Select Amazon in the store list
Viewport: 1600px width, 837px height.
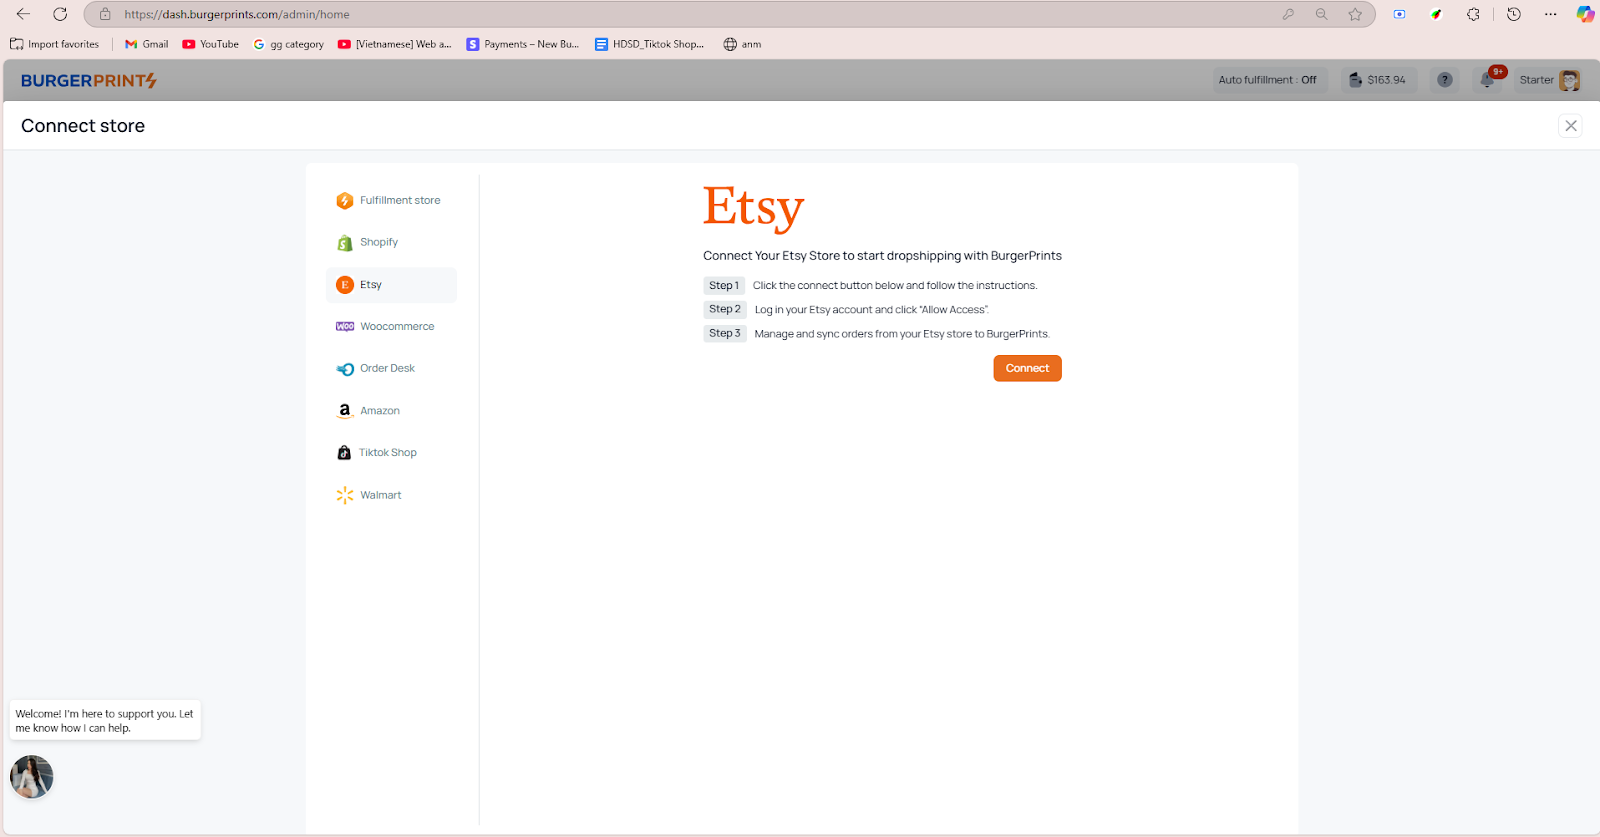[391, 411]
